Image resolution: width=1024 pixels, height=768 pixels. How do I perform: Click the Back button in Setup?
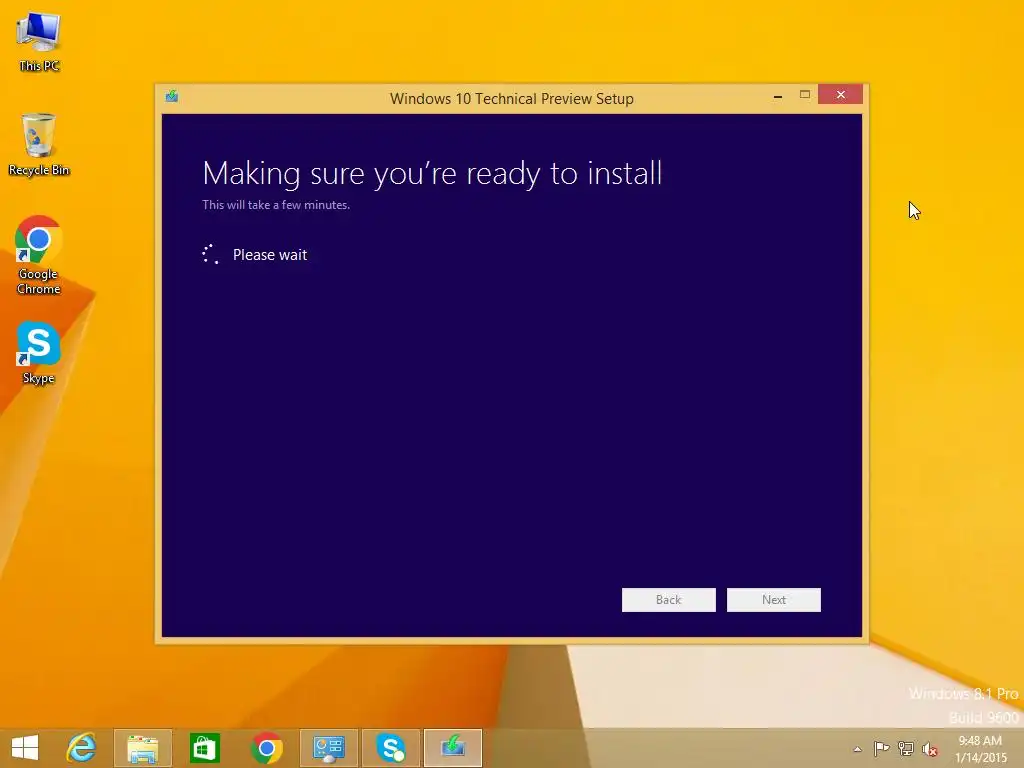(x=669, y=600)
